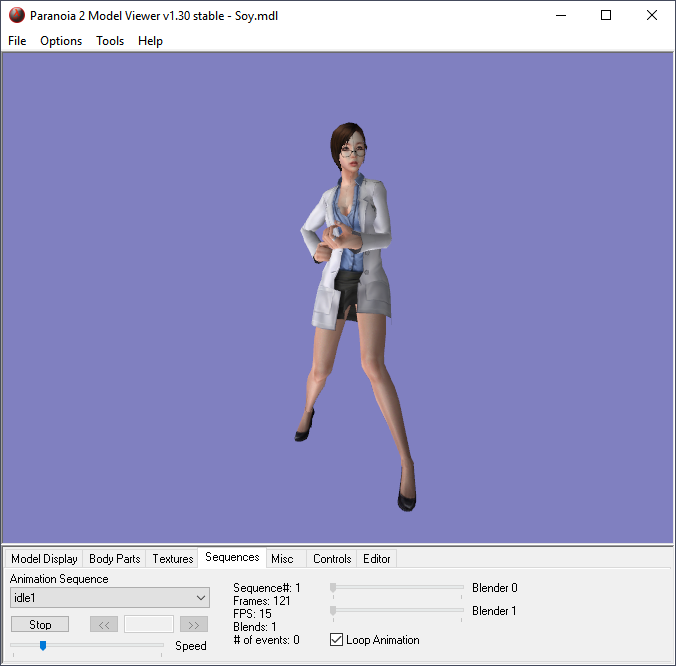Close the Model Viewer window
The height and width of the screenshot is (666, 676).
652,16
